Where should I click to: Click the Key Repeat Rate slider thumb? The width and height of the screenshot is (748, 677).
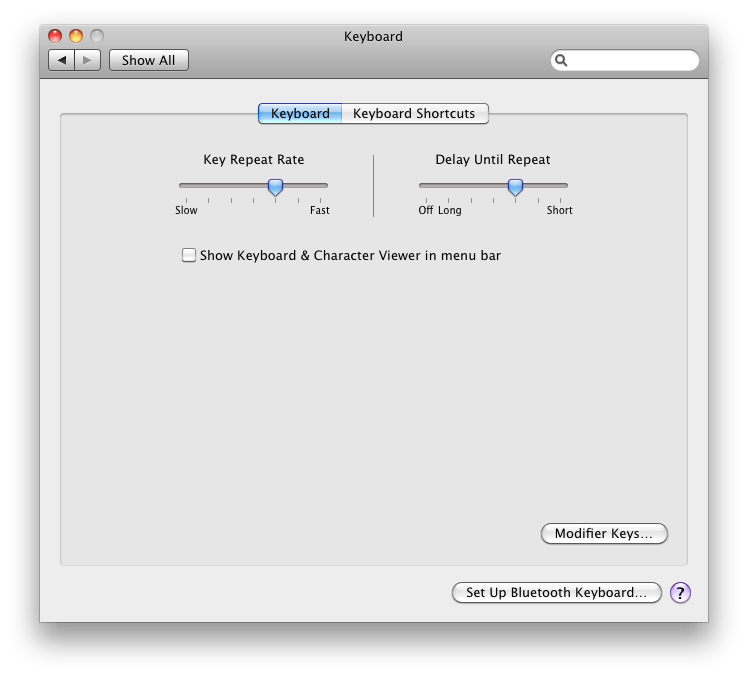click(275, 187)
